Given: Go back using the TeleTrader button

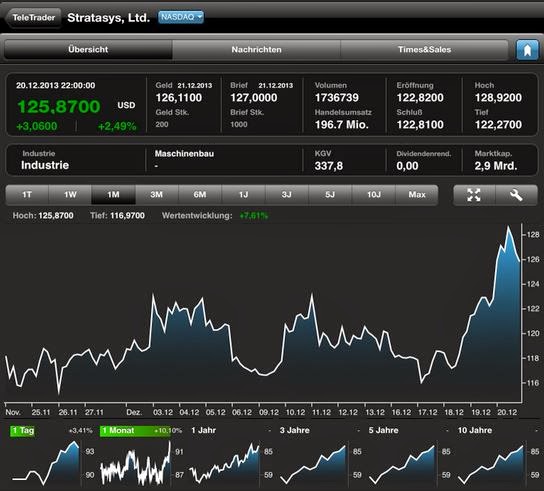Looking at the screenshot, I should [x=33, y=18].
